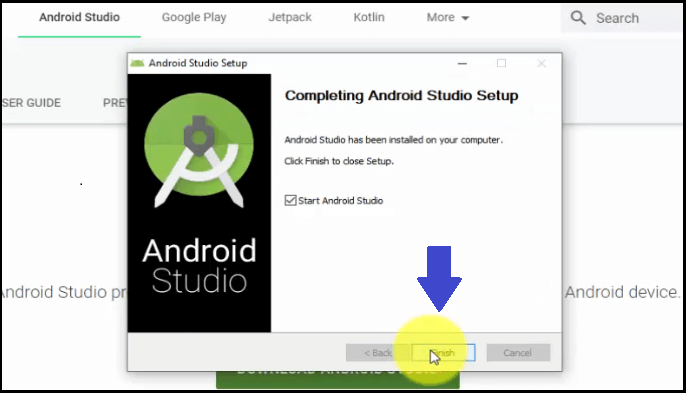Close the Android Studio Setup dialog
Image resolution: width=686 pixels, height=393 pixels.
[542, 63]
